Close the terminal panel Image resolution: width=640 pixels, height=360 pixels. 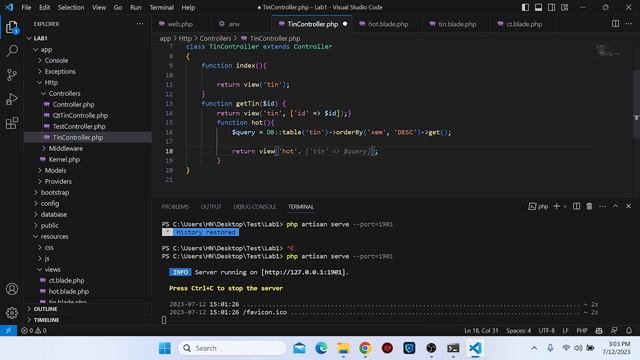coord(629,207)
